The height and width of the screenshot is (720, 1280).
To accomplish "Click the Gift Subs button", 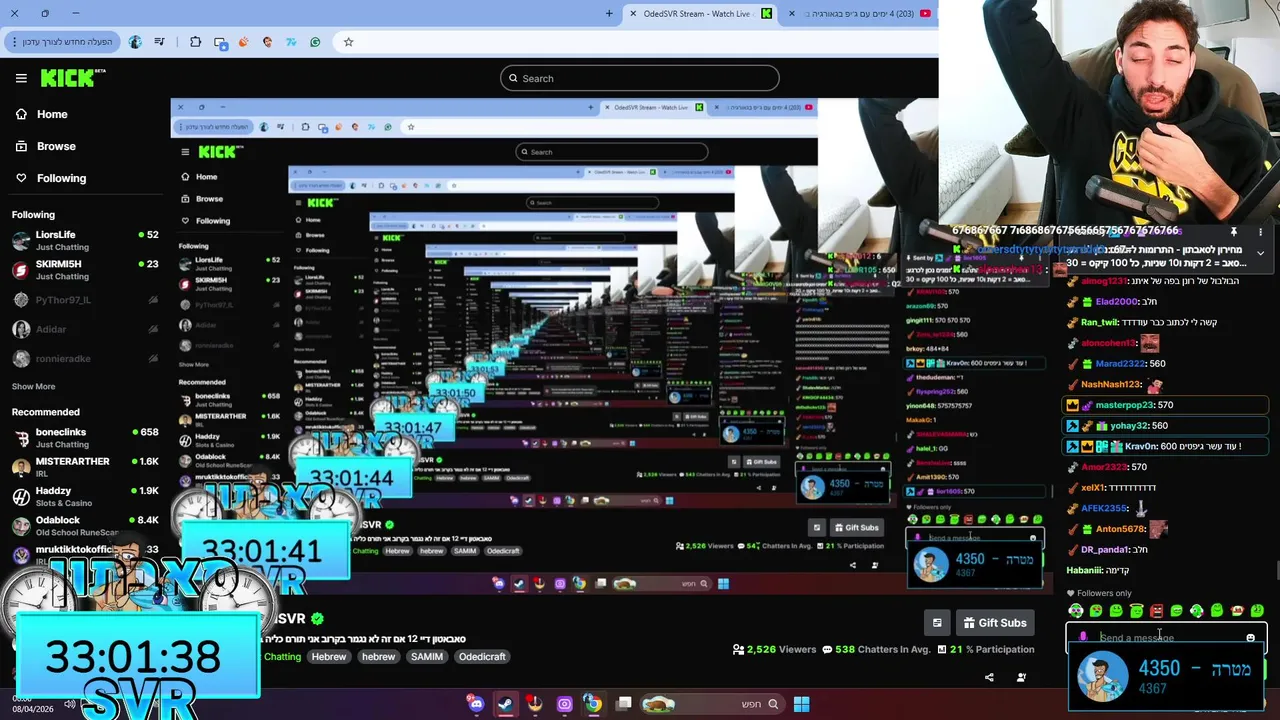I will [994, 623].
